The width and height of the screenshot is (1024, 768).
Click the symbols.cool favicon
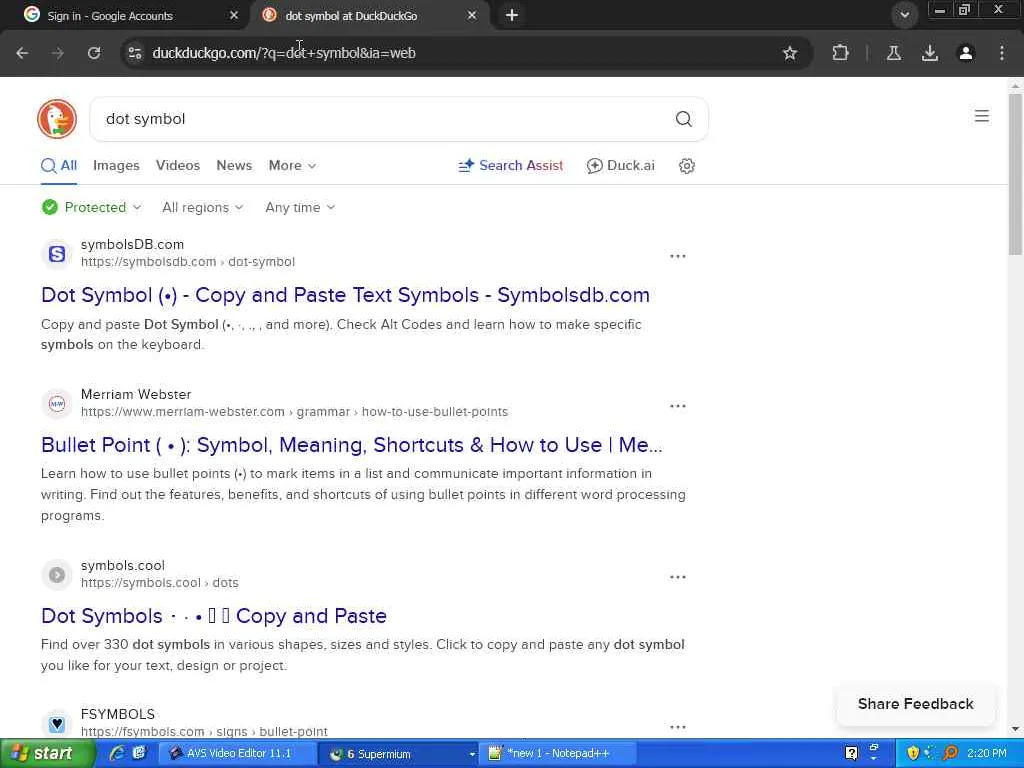point(57,575)
